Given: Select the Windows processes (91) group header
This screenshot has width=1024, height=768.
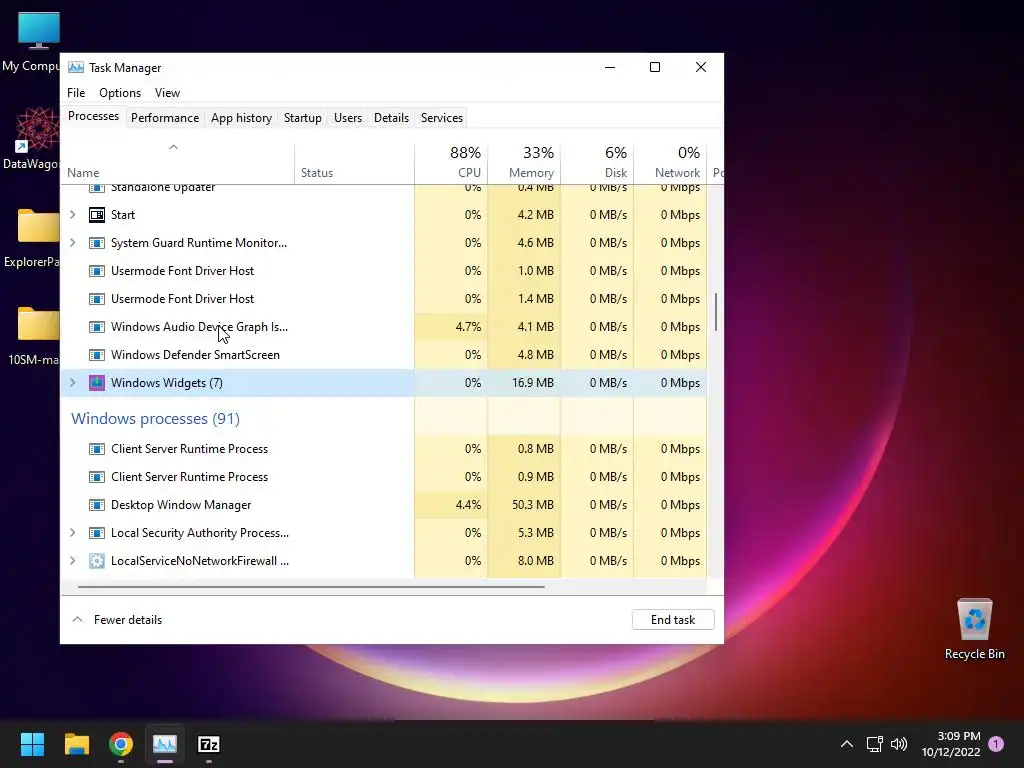Looking at the screenshot, I should point(155,419).
